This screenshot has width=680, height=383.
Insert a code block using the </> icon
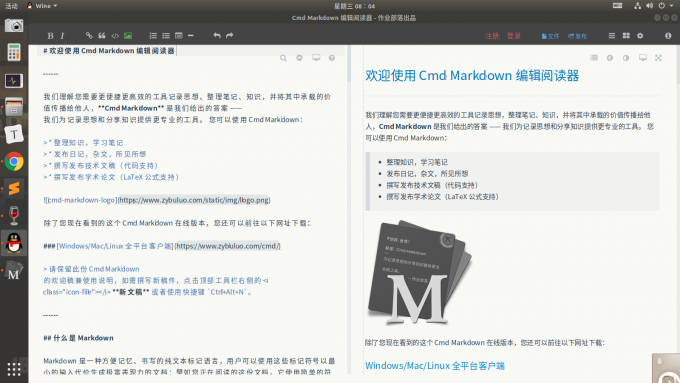(115, 36)
